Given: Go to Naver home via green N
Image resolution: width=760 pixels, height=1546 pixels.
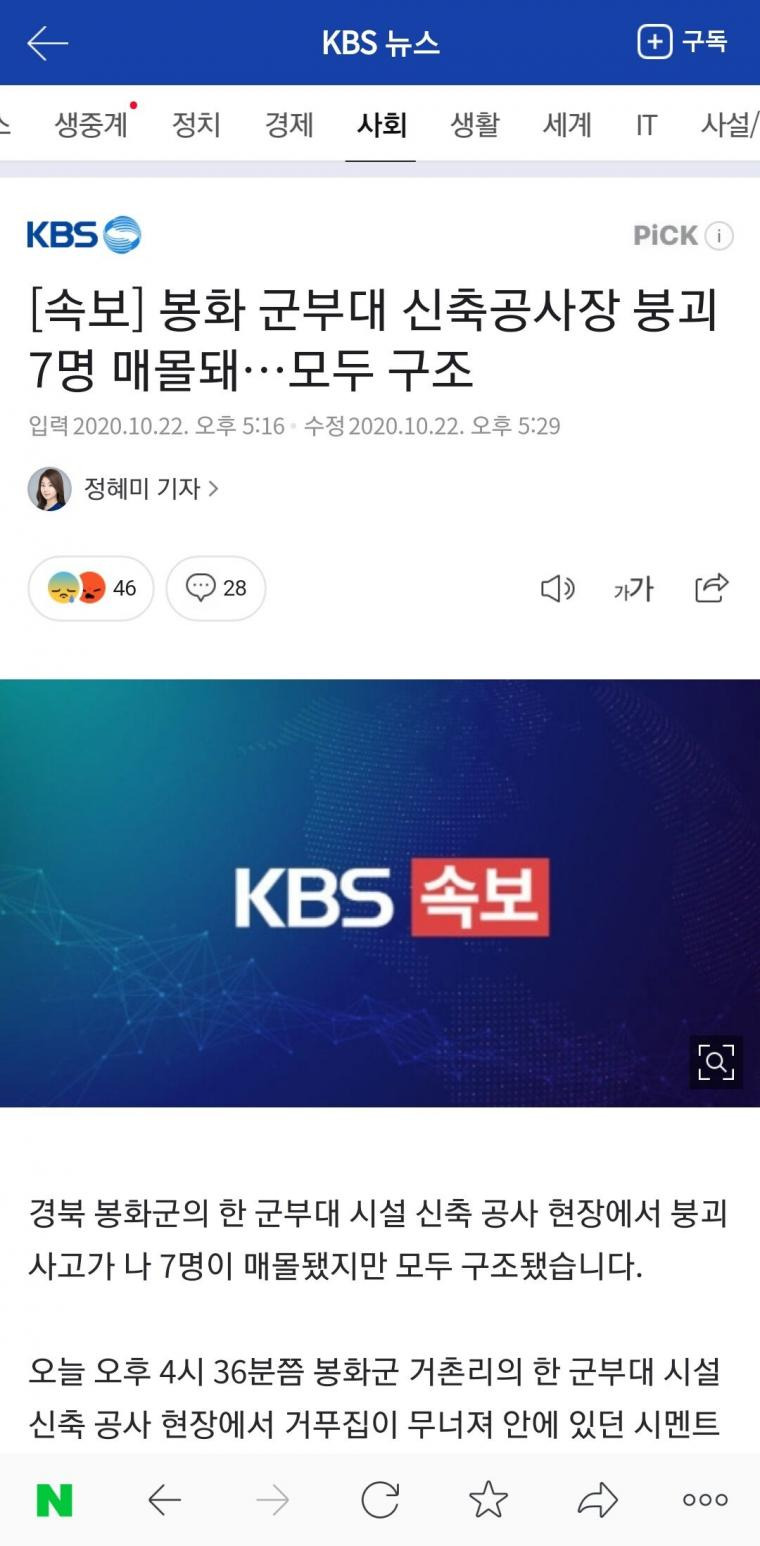Looking at the screenshot, I should pos(54,1500).
